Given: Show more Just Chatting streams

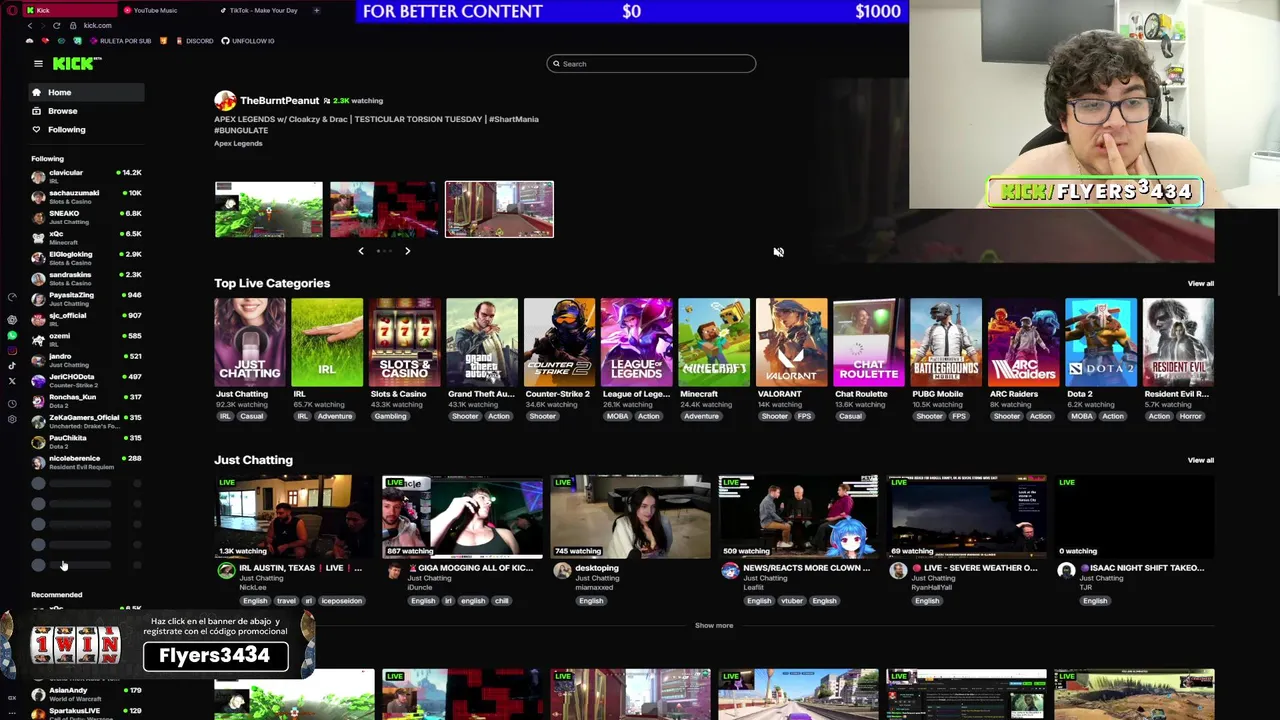Looking at the screenshot, I should [714, 626].
